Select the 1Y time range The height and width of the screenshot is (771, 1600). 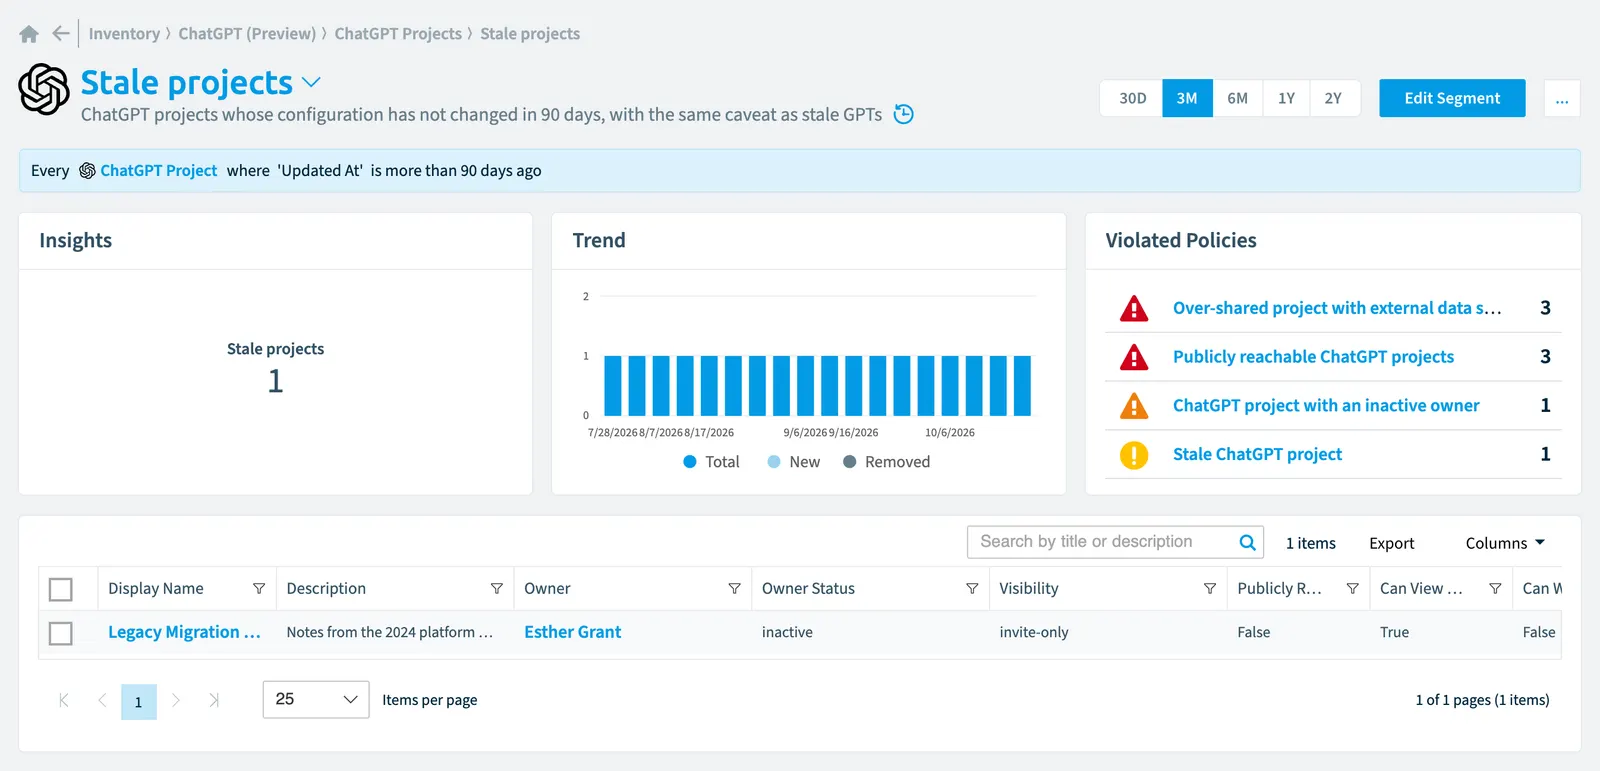pyautogui.click(x=1286, y=98)
